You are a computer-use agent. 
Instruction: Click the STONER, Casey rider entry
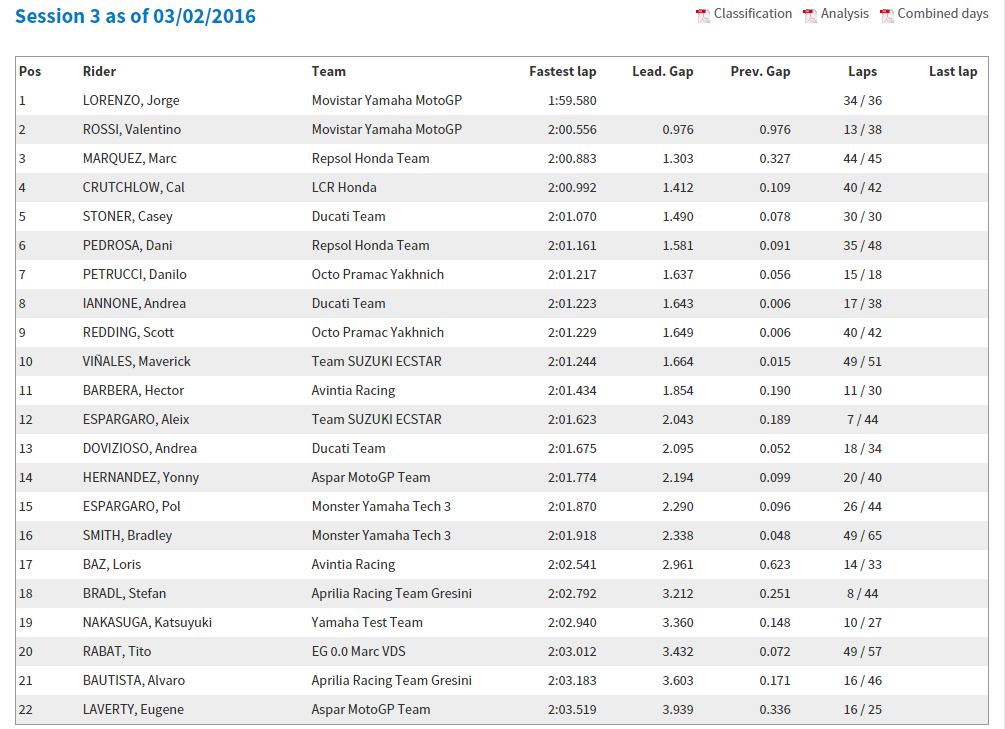coord(124,216)
